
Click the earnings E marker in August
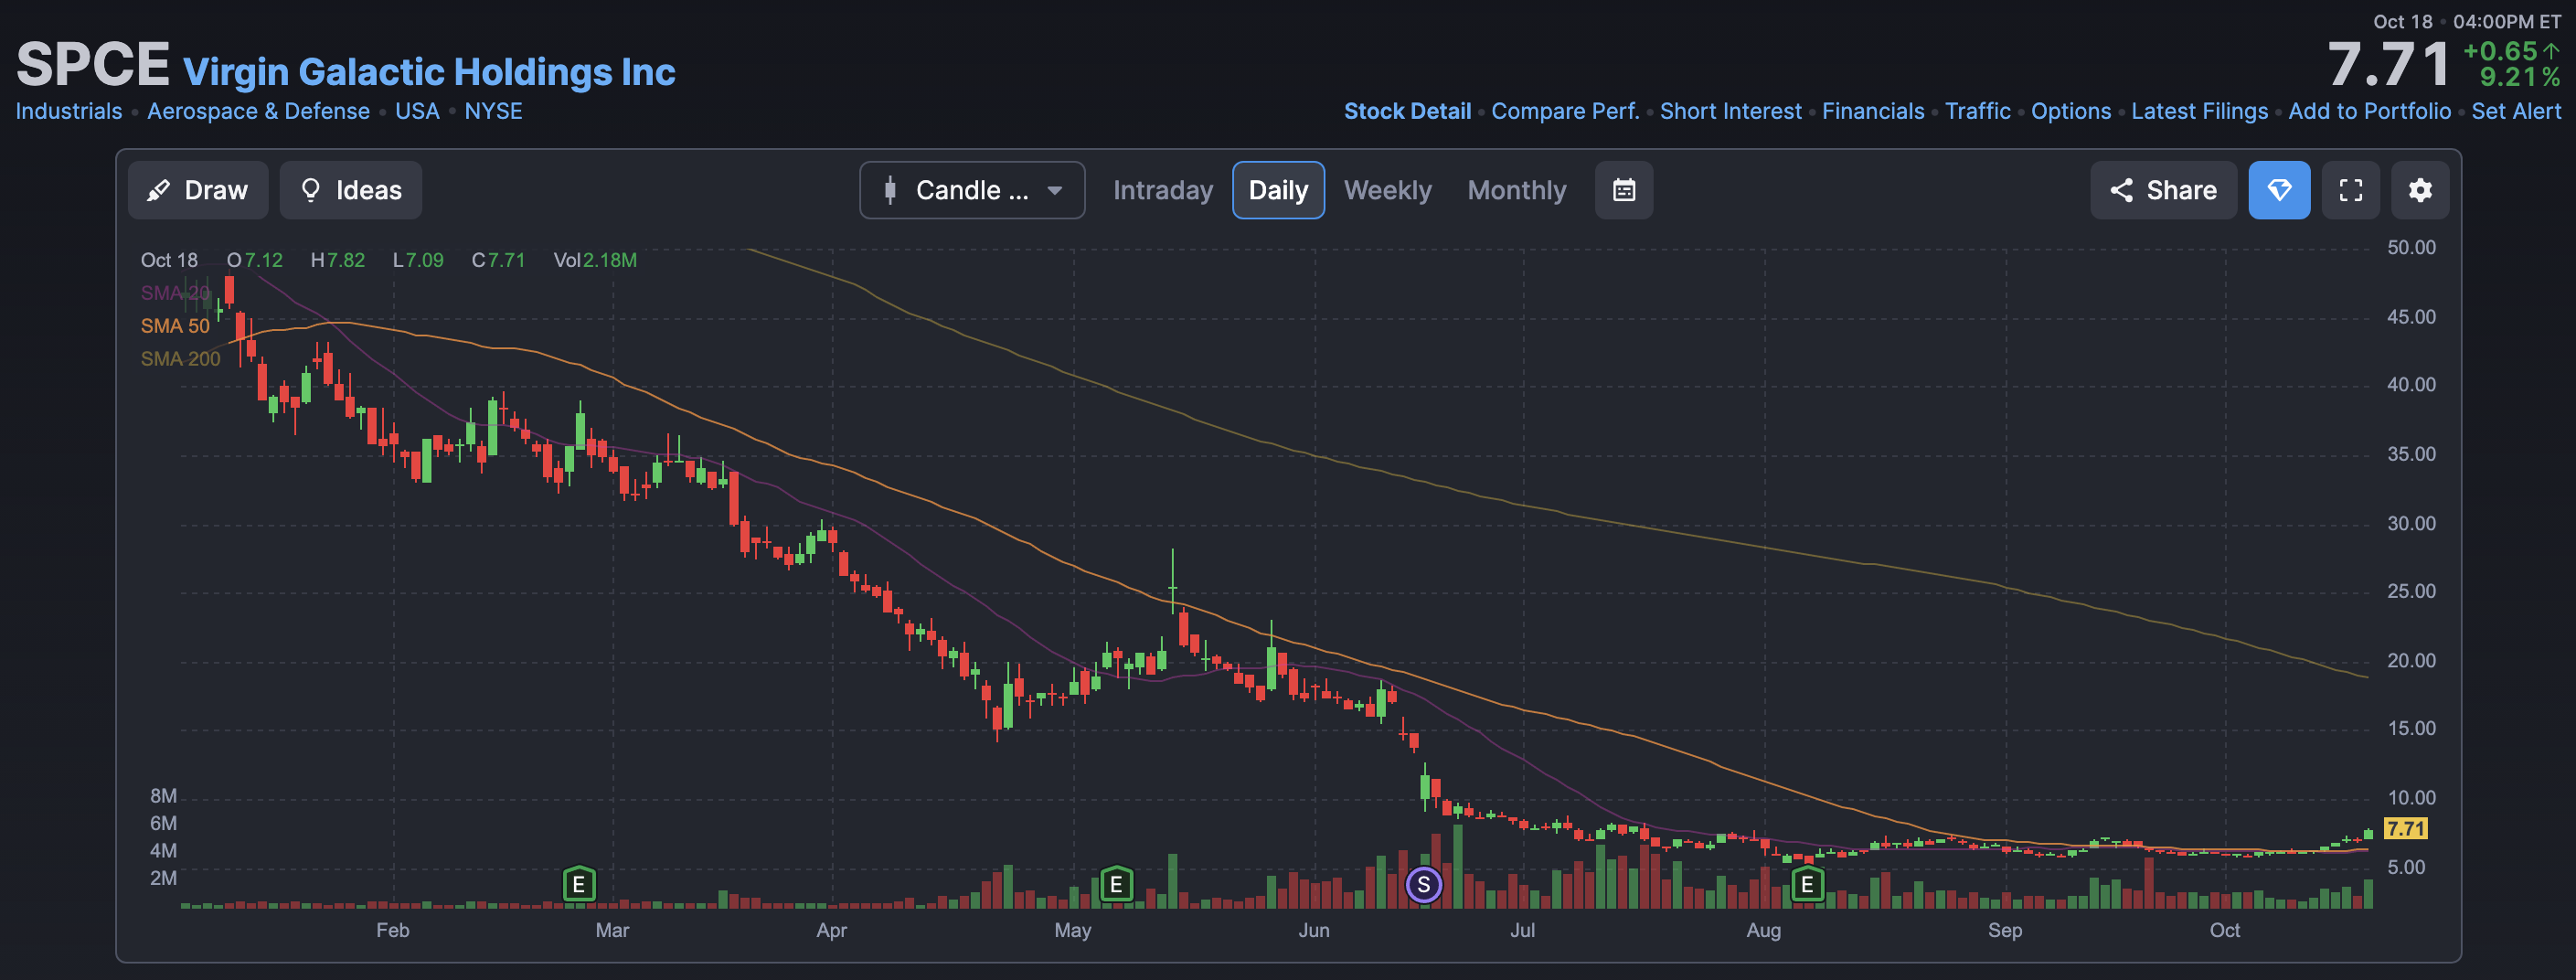click(x=1807, y=884)
